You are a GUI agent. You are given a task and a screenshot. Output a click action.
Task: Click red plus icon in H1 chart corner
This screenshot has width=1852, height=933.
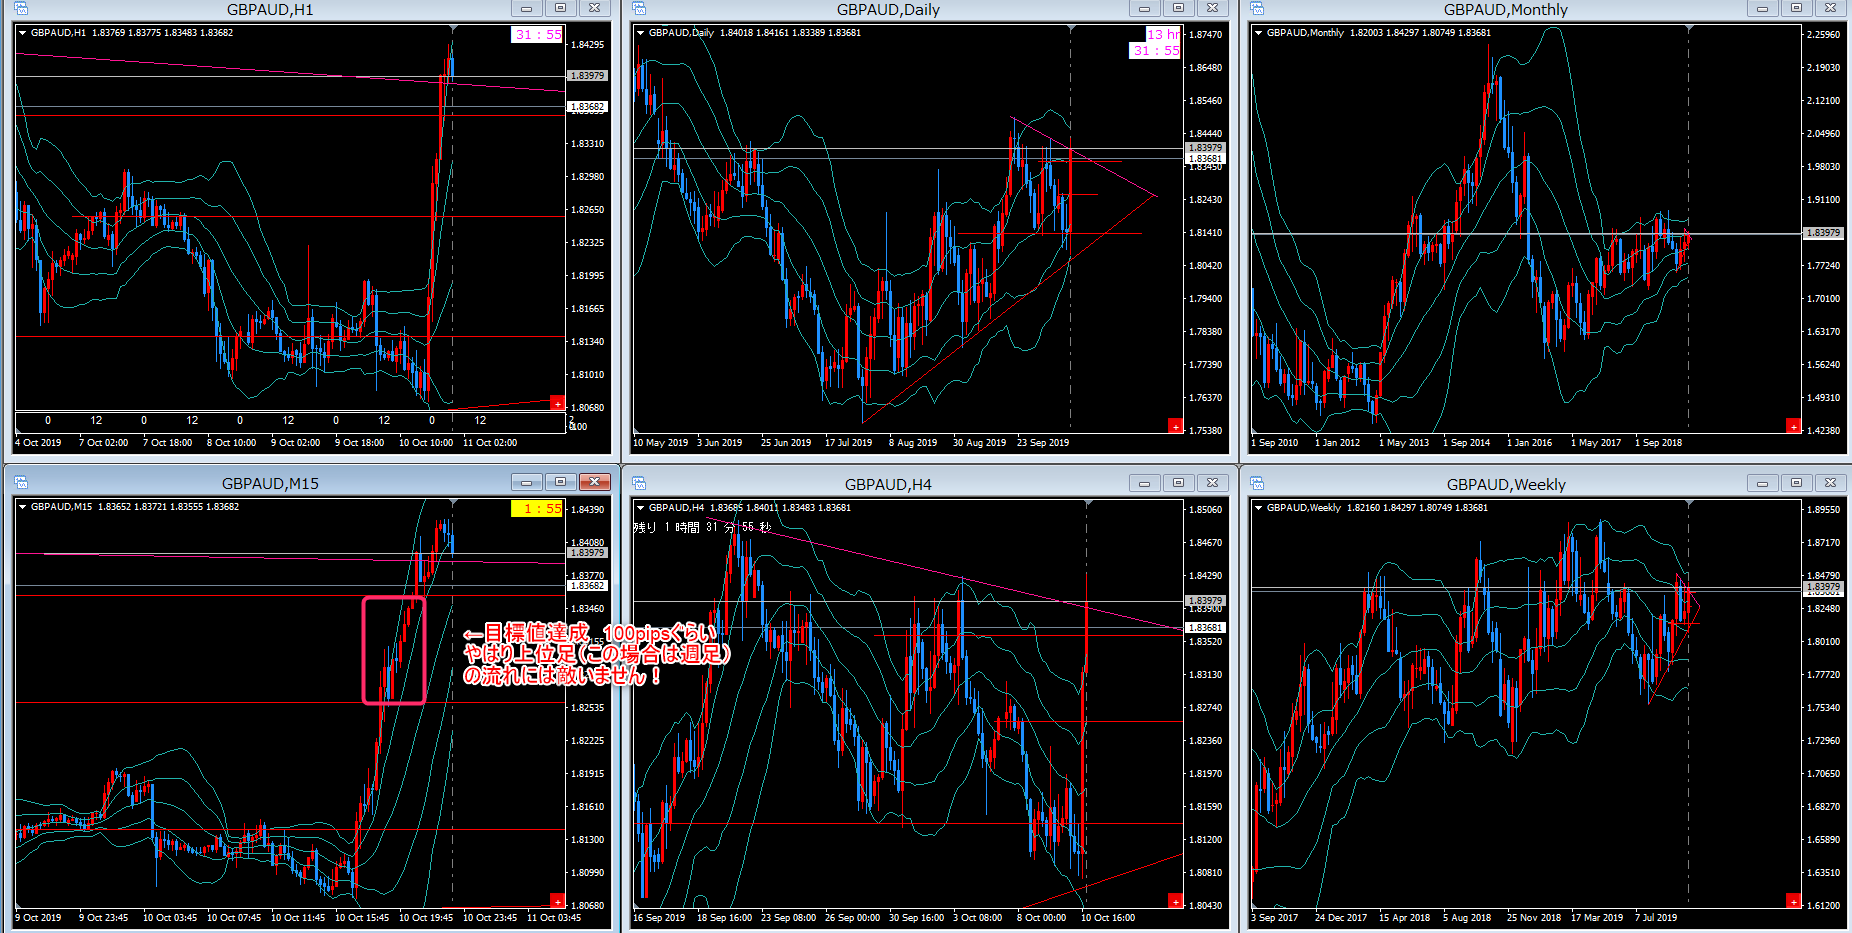point(557,403)
